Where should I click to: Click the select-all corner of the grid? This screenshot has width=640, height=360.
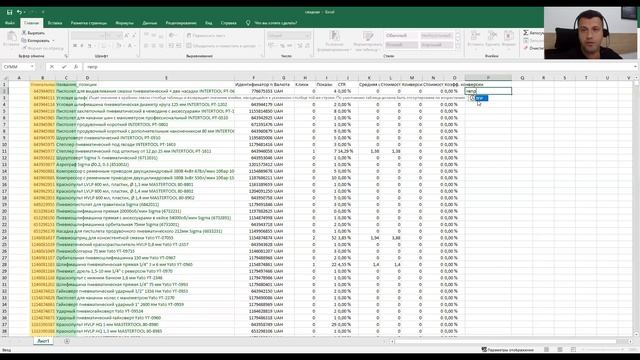pos(4,78)
